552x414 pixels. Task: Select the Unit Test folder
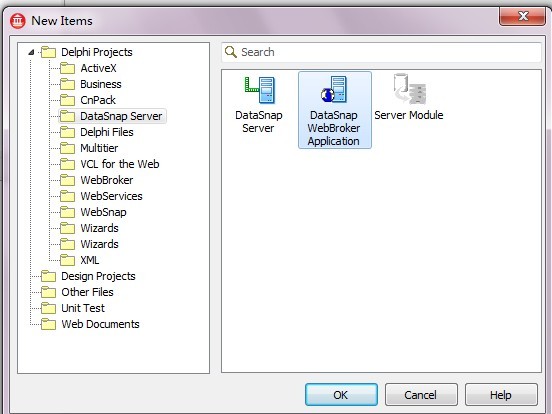pos(83,308)
